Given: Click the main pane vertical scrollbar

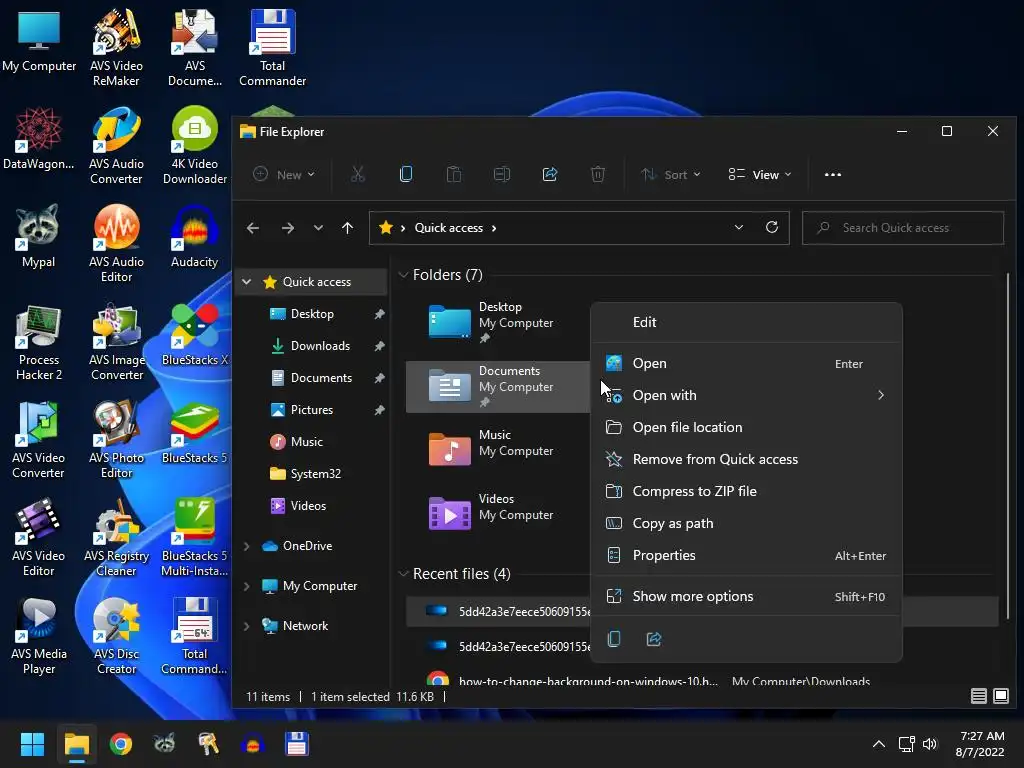Looking at the screenshot, I should 1008,445.
